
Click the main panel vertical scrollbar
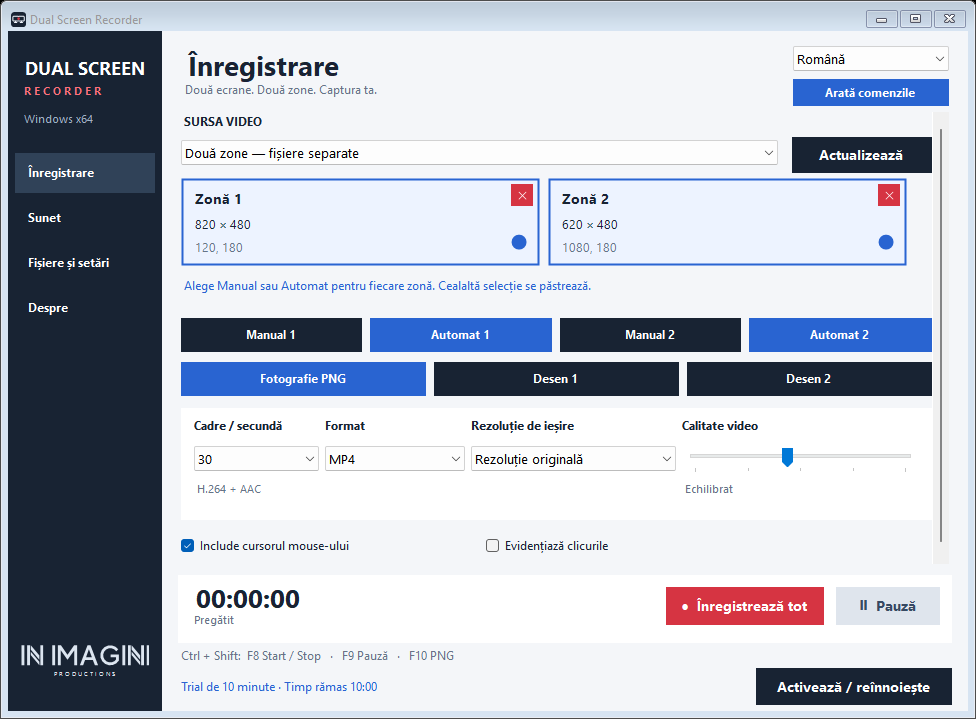pos(941,336)
